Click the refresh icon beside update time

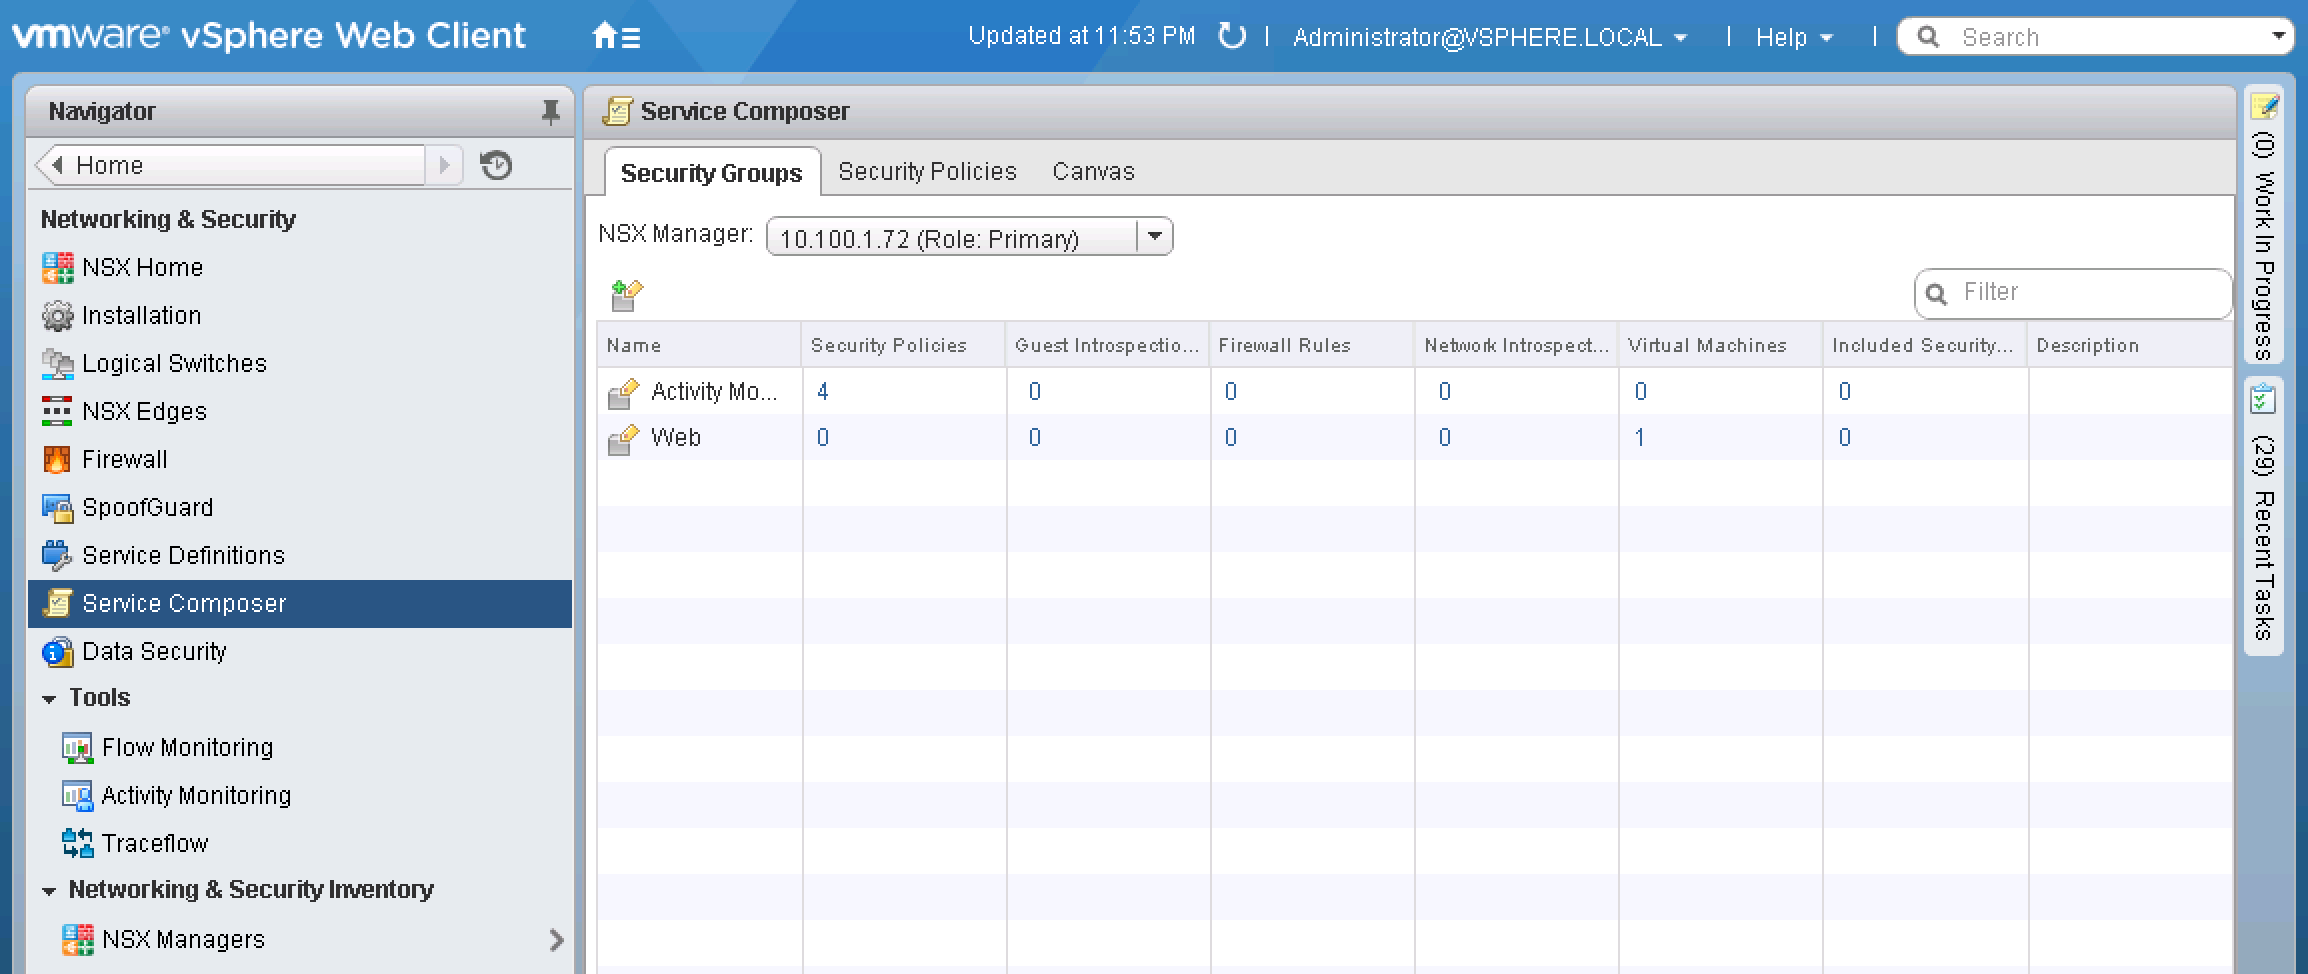coord(1232,37)
